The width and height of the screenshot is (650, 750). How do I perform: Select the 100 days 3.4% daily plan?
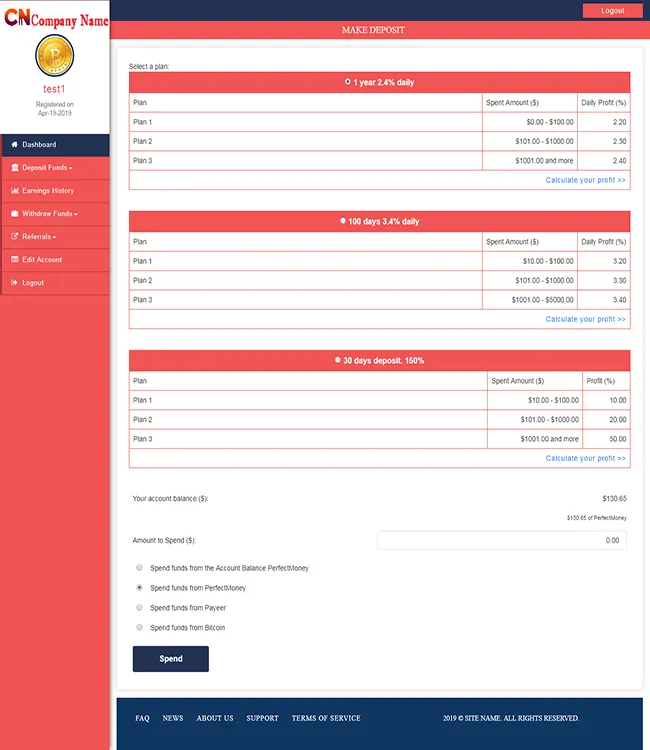(343, 221)
